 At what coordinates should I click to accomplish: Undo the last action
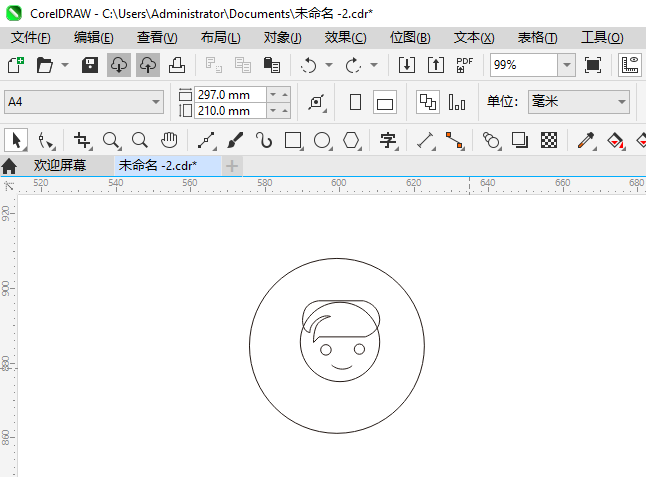[x=309, y=65]
